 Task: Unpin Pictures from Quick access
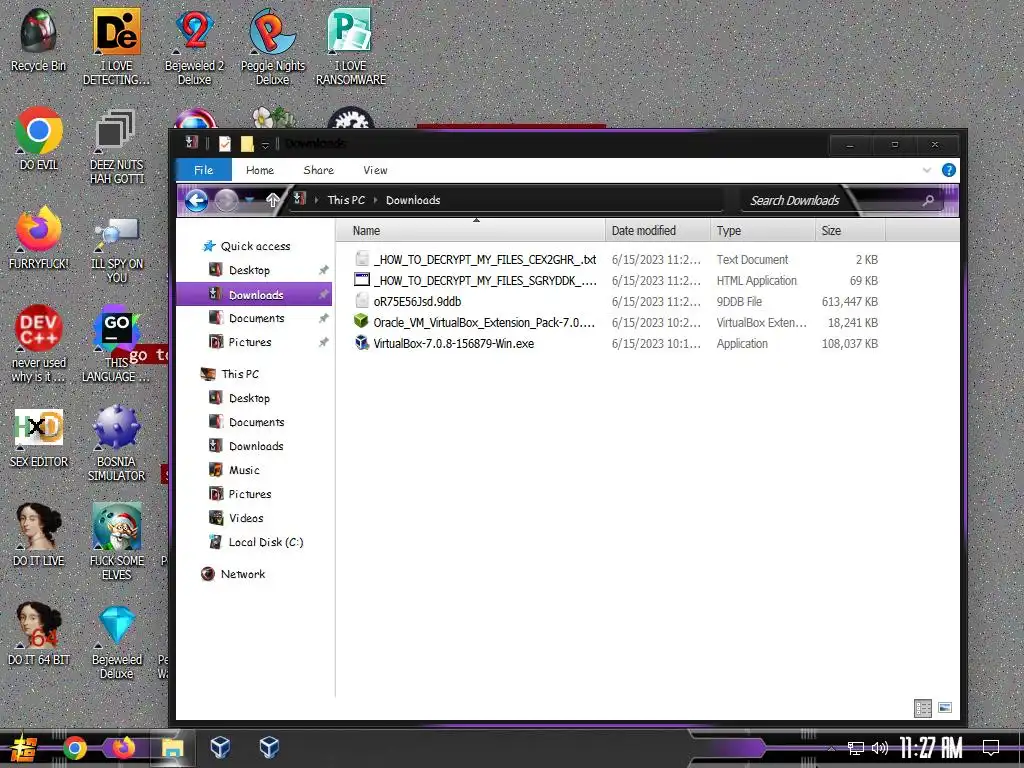pyautogui.click(x=323, y=342)
